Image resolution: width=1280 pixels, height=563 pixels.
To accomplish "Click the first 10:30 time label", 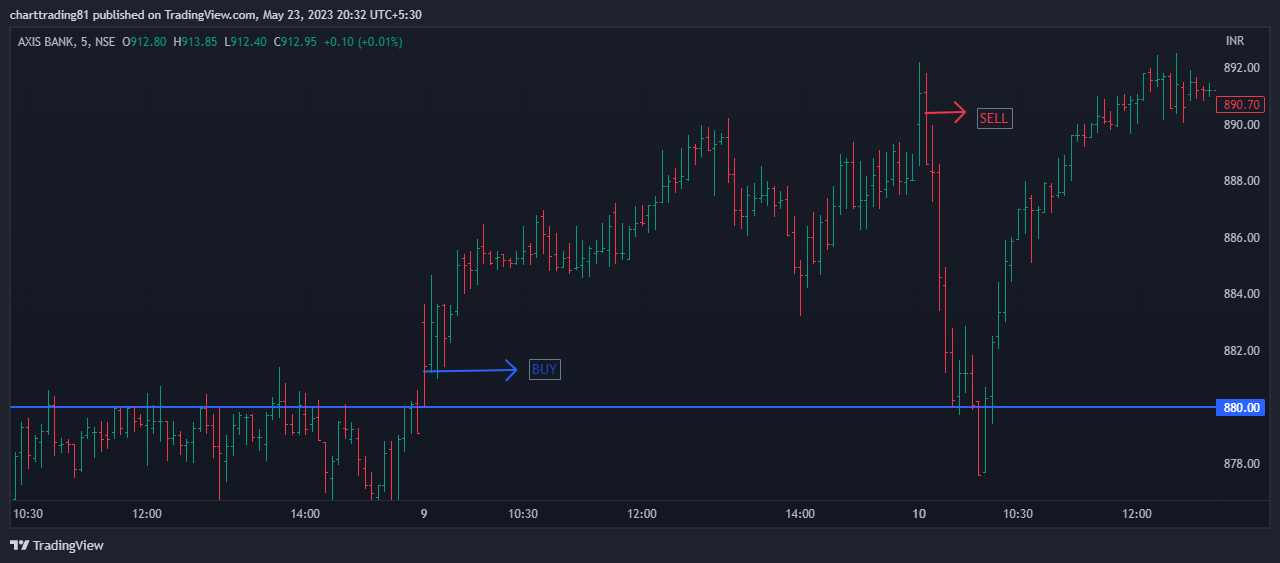I will pos(28,514).
